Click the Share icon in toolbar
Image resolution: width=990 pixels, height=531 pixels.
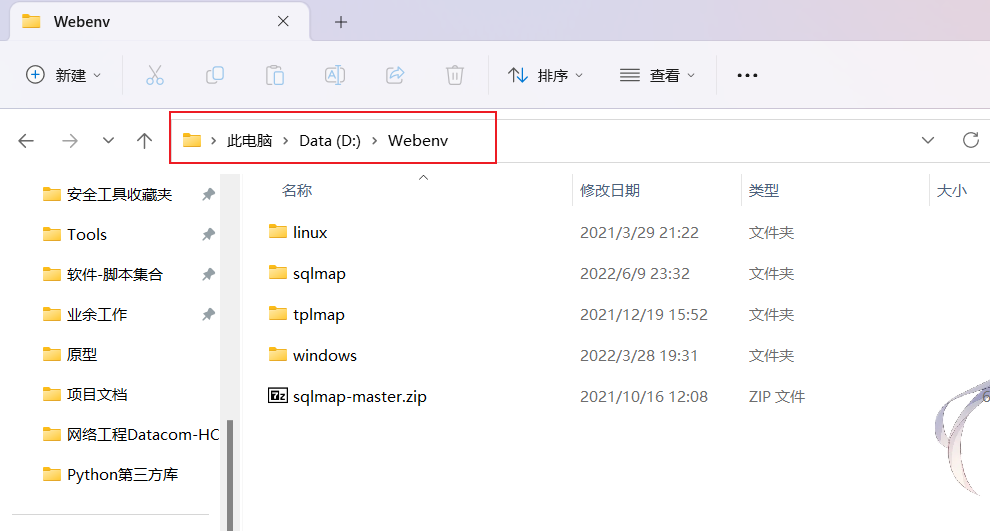395,75
